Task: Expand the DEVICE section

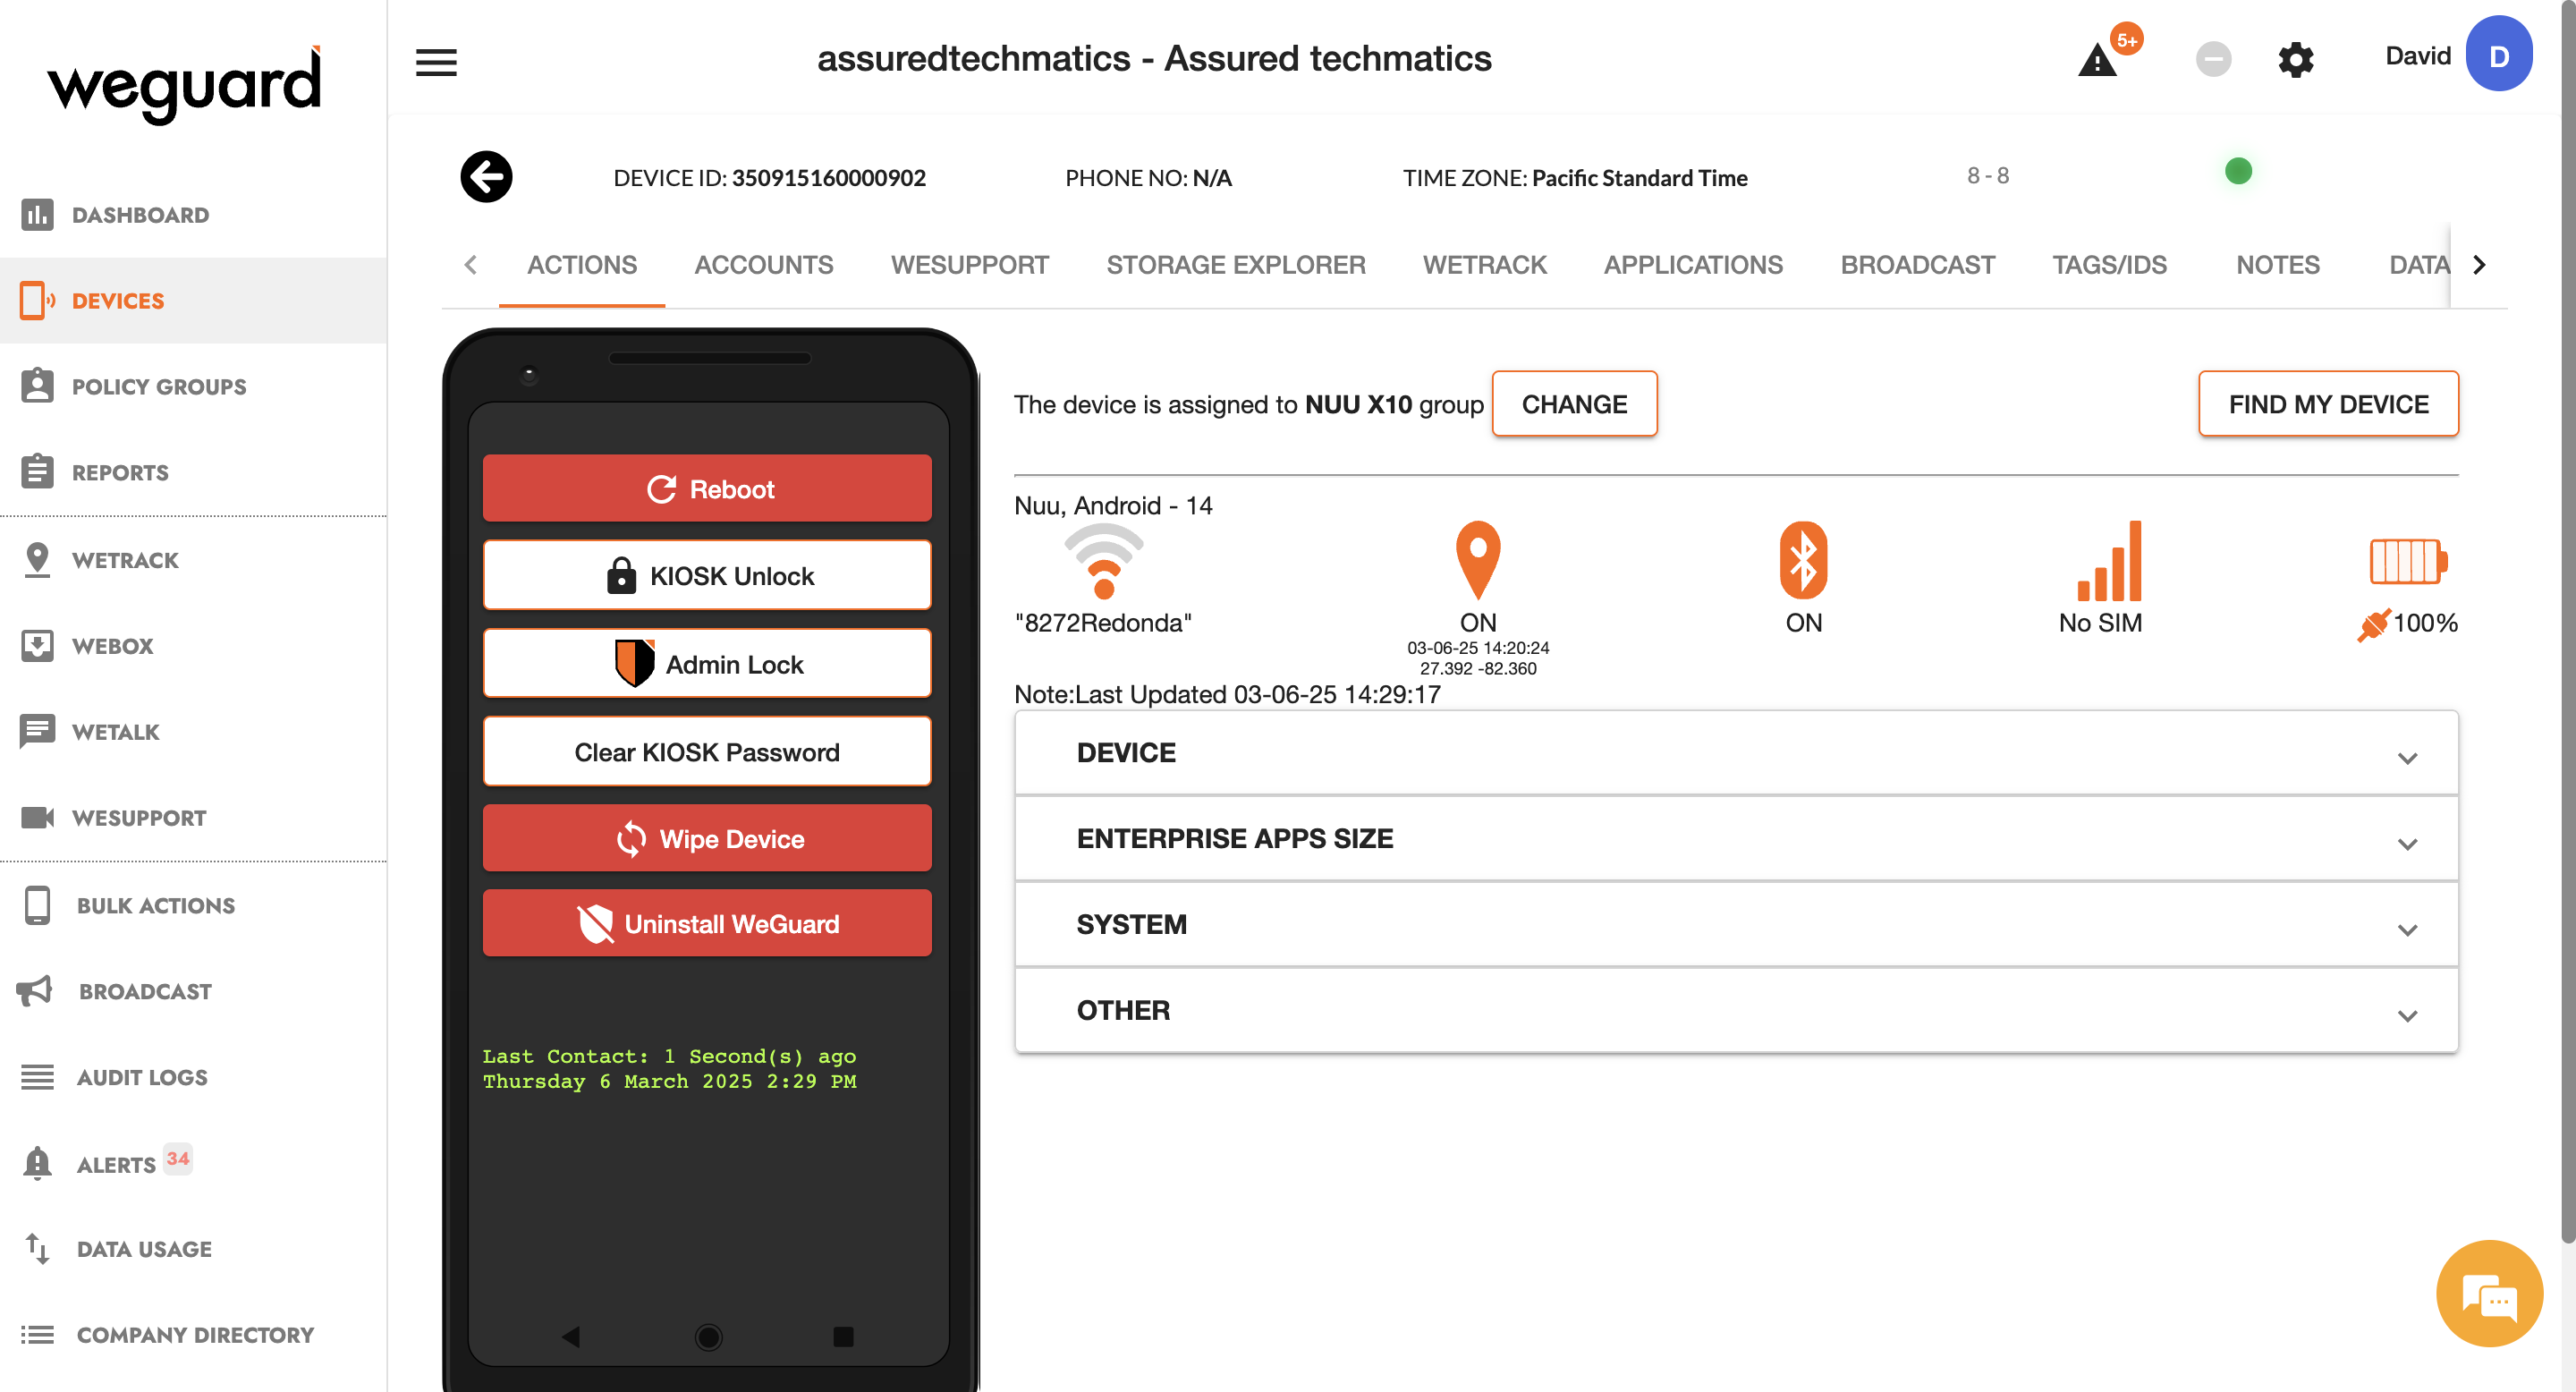Action: 1736,753
